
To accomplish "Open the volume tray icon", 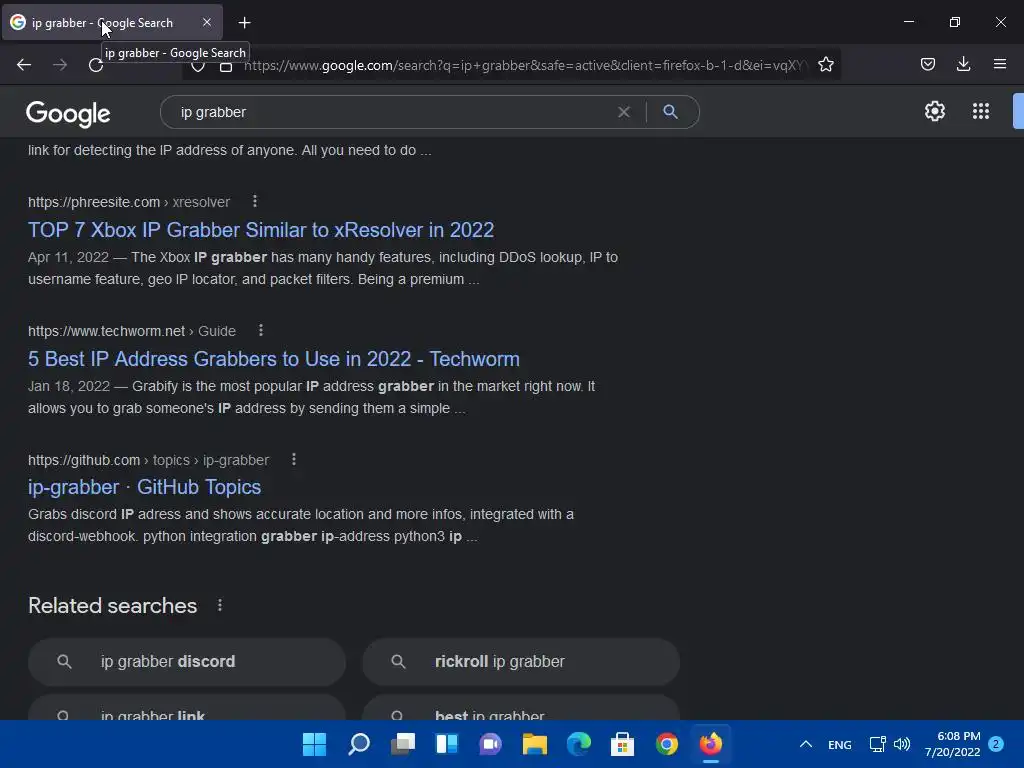I will (x=902, y=744).
